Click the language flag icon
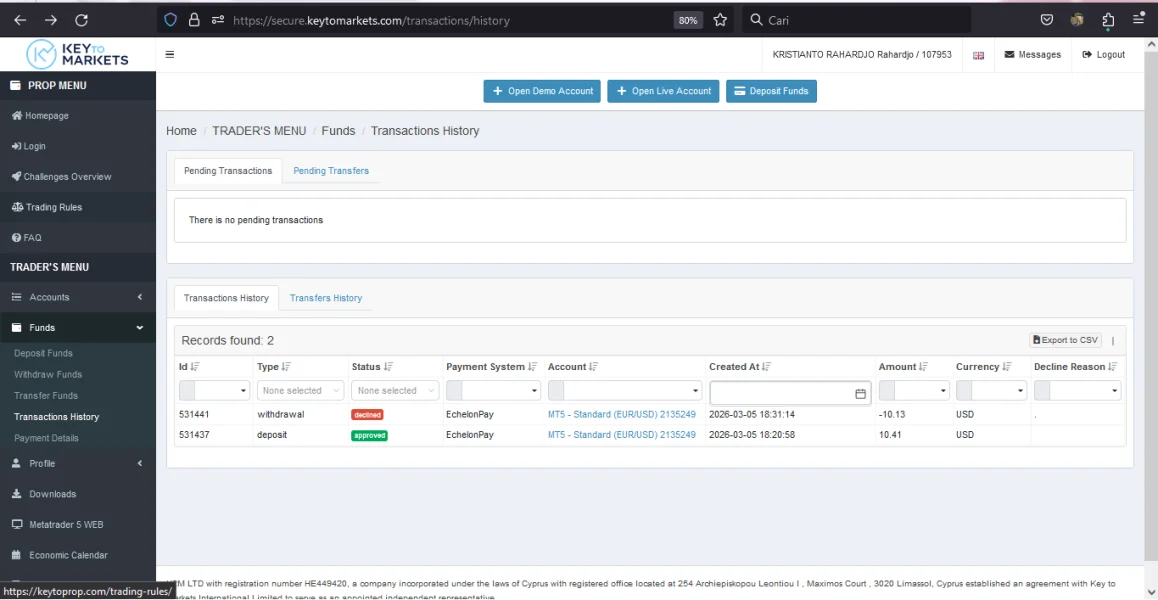 point(978,56)
